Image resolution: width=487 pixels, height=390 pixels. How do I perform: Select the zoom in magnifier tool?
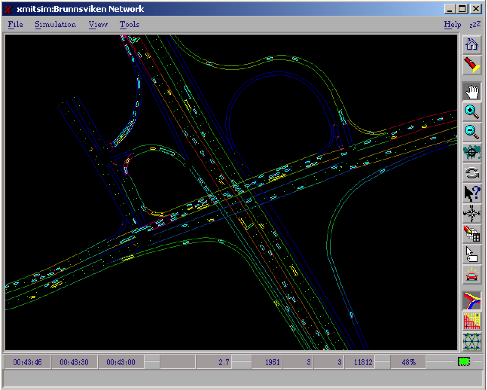[472, 112]
